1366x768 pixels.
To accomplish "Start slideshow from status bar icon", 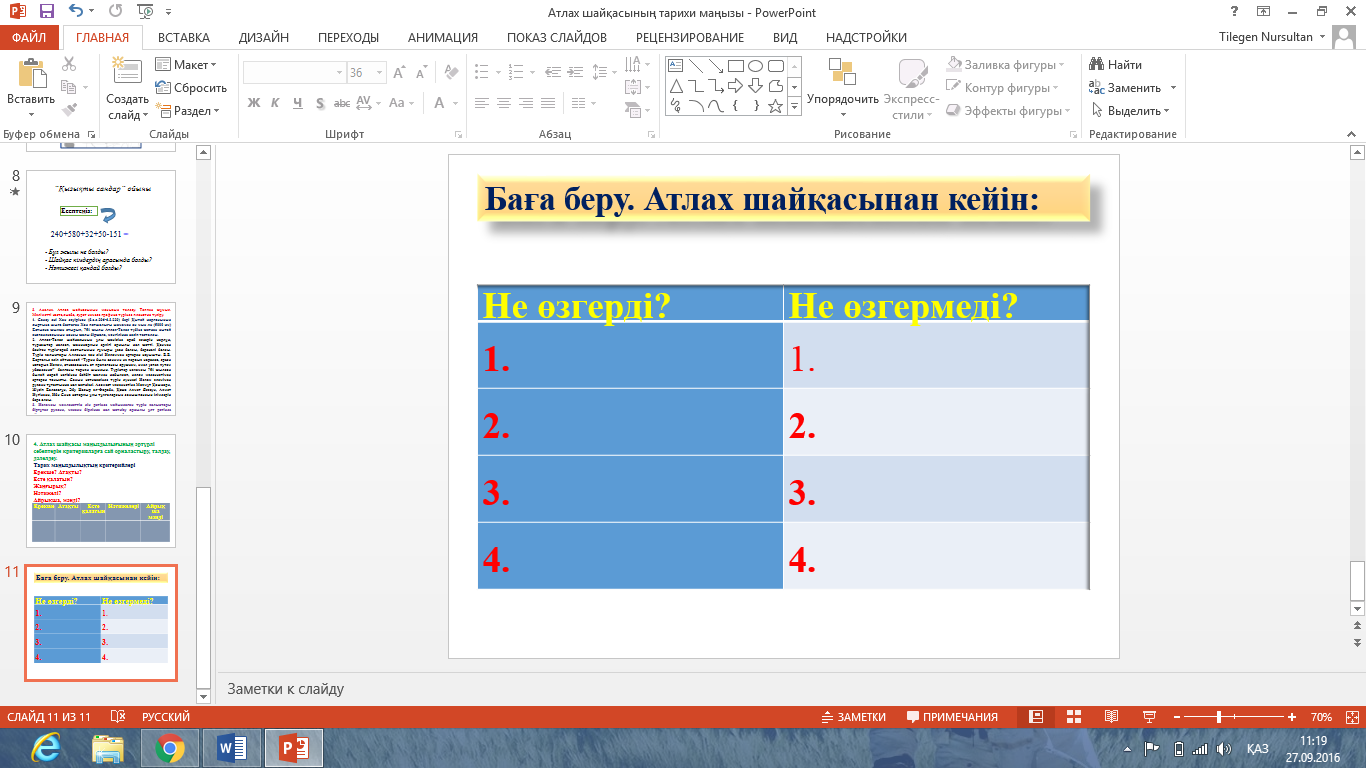I will [x=1148, y=717].
